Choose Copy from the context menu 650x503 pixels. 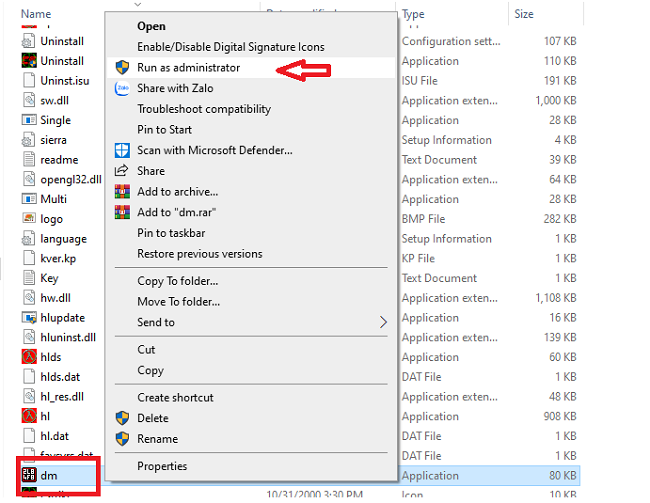tap(251, 370)
